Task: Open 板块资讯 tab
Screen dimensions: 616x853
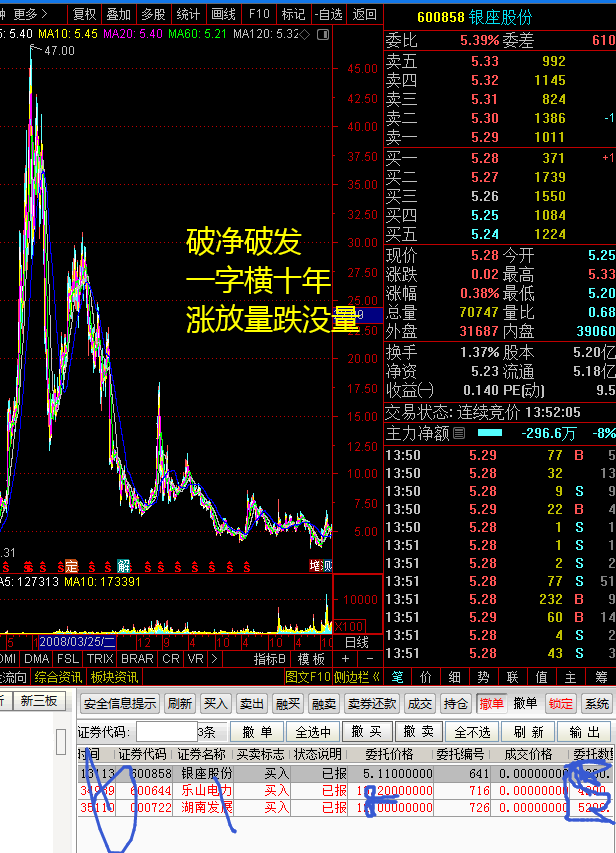Action: [114, 677]
